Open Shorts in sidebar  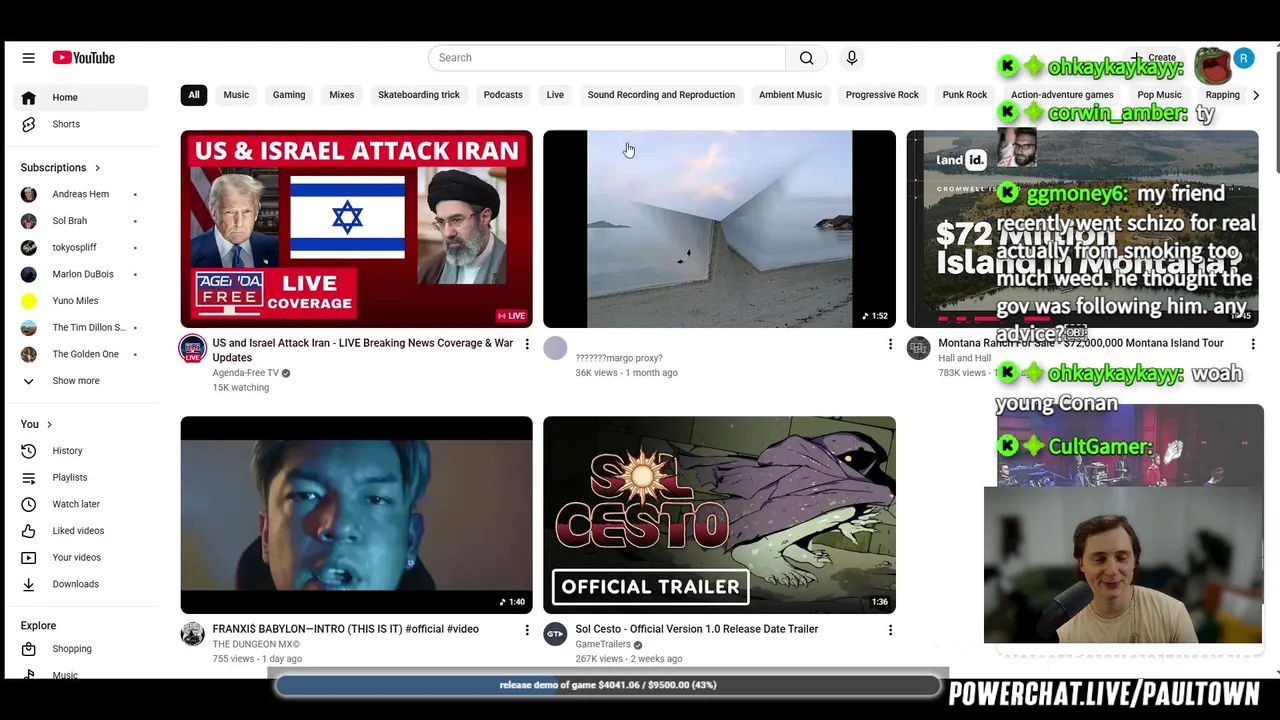click(82, 124)
